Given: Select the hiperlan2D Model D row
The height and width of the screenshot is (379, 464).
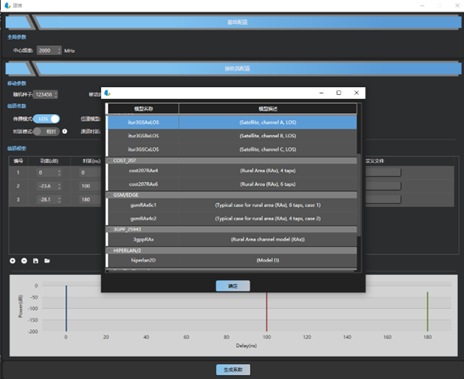Looking at the screenshot, I should coord(232,260).
